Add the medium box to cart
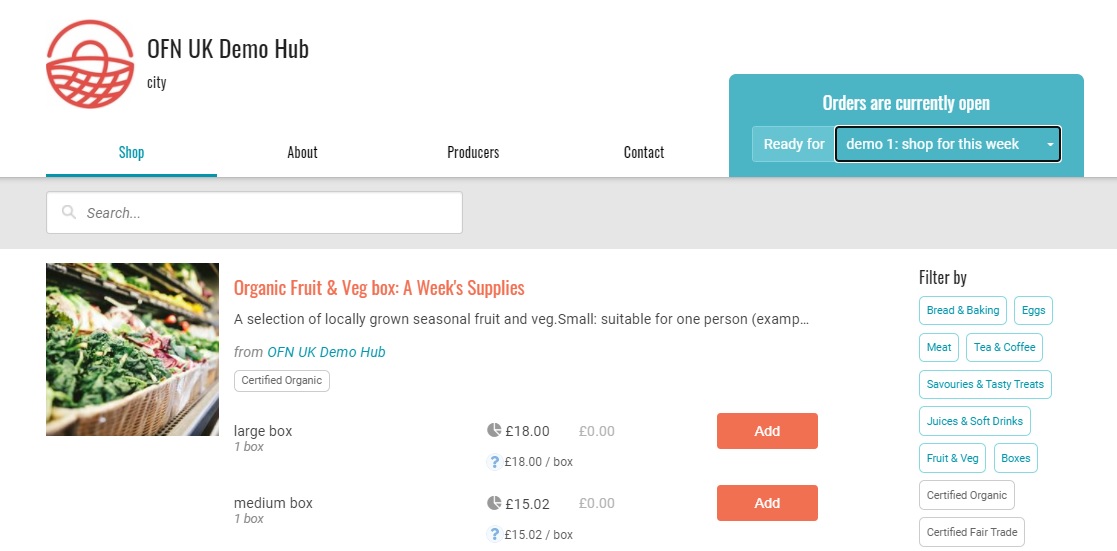The width and height of the screenshot is (1117, 551). [767, 503]
